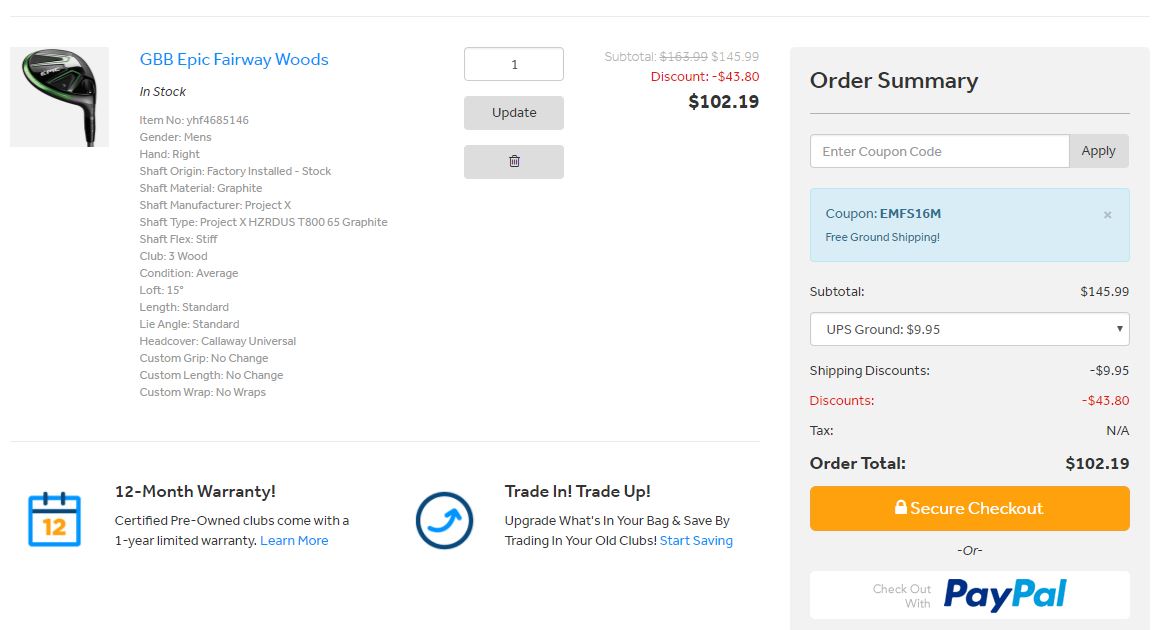Click the trash can delete icon
The height and width of the screenshot is (630, 1155).
coord(514,161)
